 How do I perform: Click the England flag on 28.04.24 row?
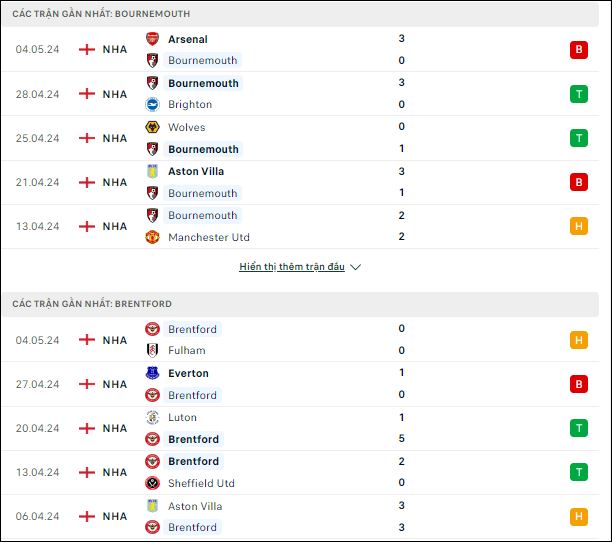[87, 94]
